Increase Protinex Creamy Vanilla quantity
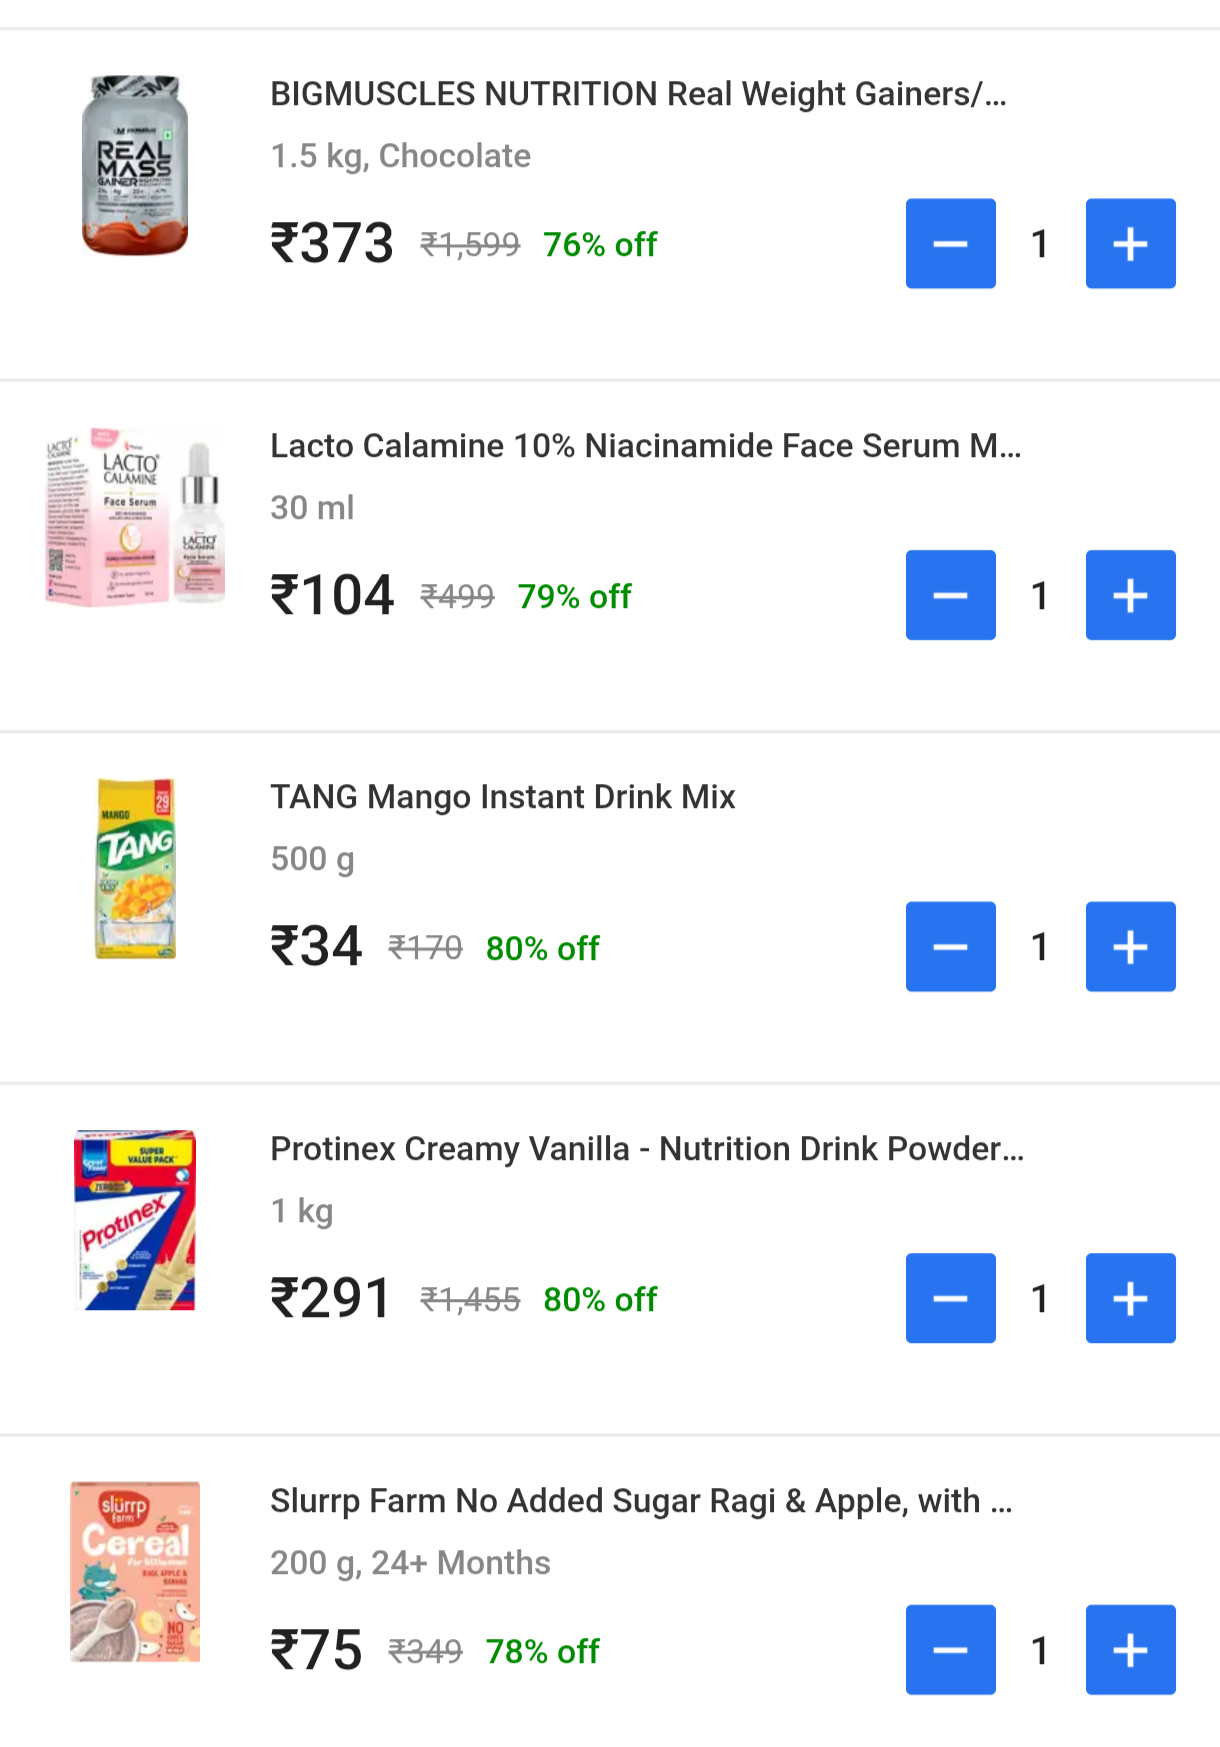The height and width of the screenshot is (1747, 1220). [x=1130, y=1298]
